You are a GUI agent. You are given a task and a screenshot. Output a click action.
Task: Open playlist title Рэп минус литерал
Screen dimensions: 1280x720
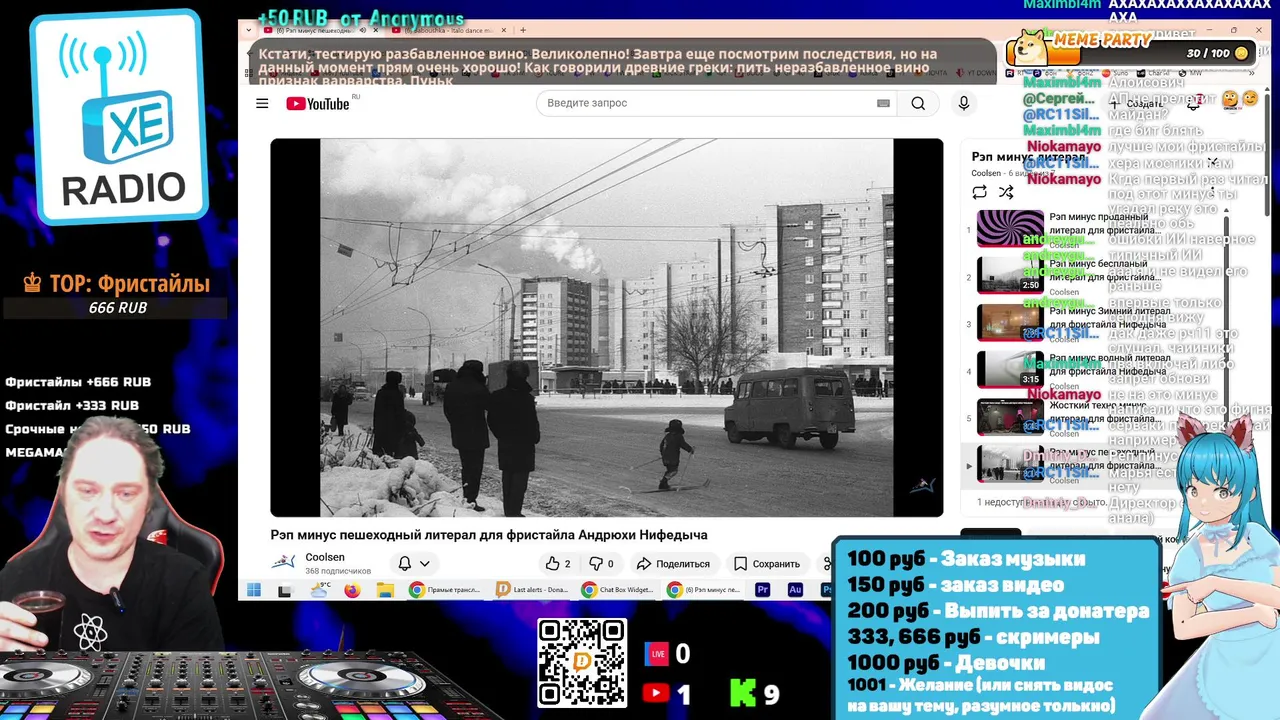click(x=1029, y=157)
